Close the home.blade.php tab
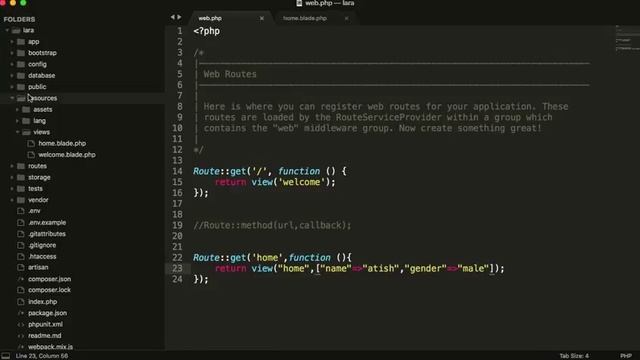Image resolution: width=640 pixels, height=360 pixels. (347, 18)
